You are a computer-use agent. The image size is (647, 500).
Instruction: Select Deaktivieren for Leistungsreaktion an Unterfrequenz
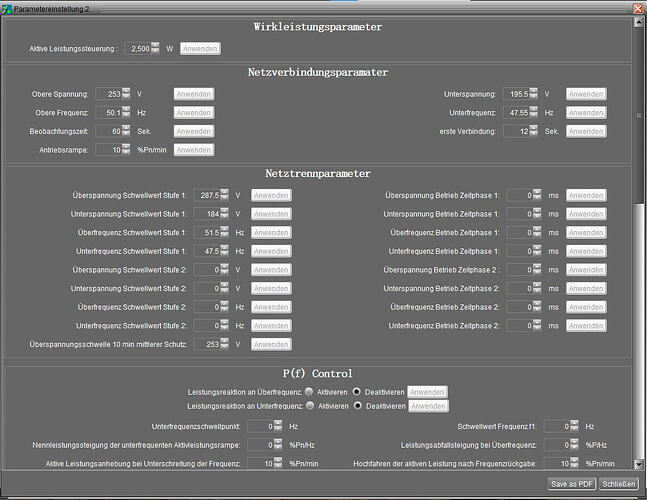[x=358, y=406]
